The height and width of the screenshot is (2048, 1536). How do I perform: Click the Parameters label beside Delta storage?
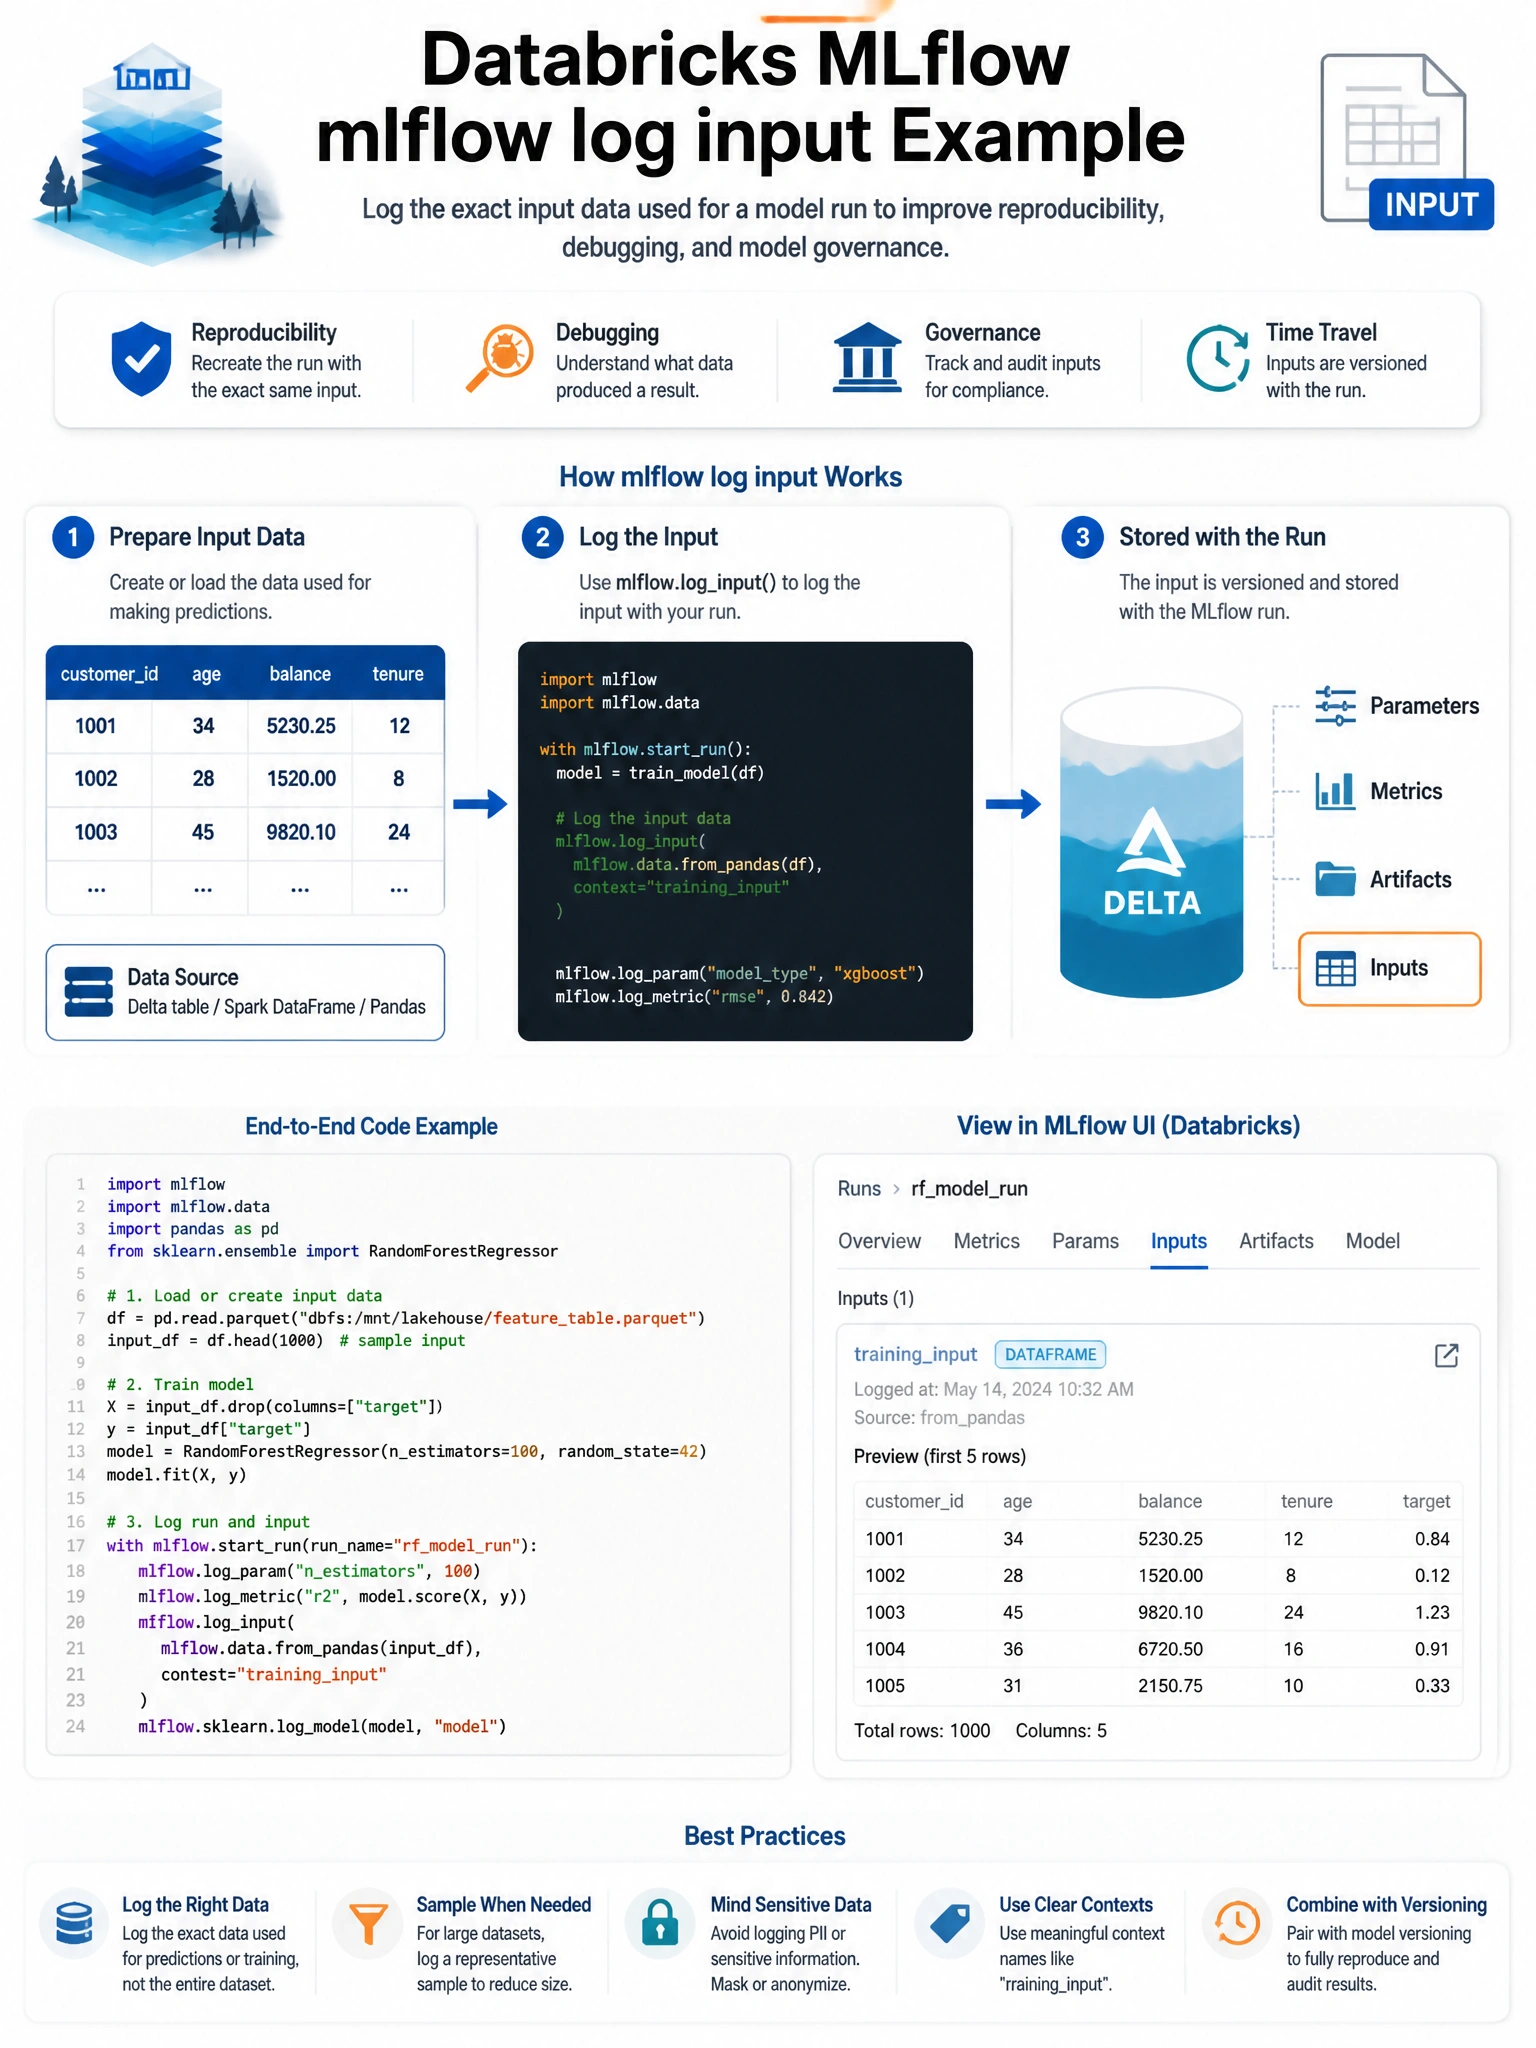click(1424, 706)
